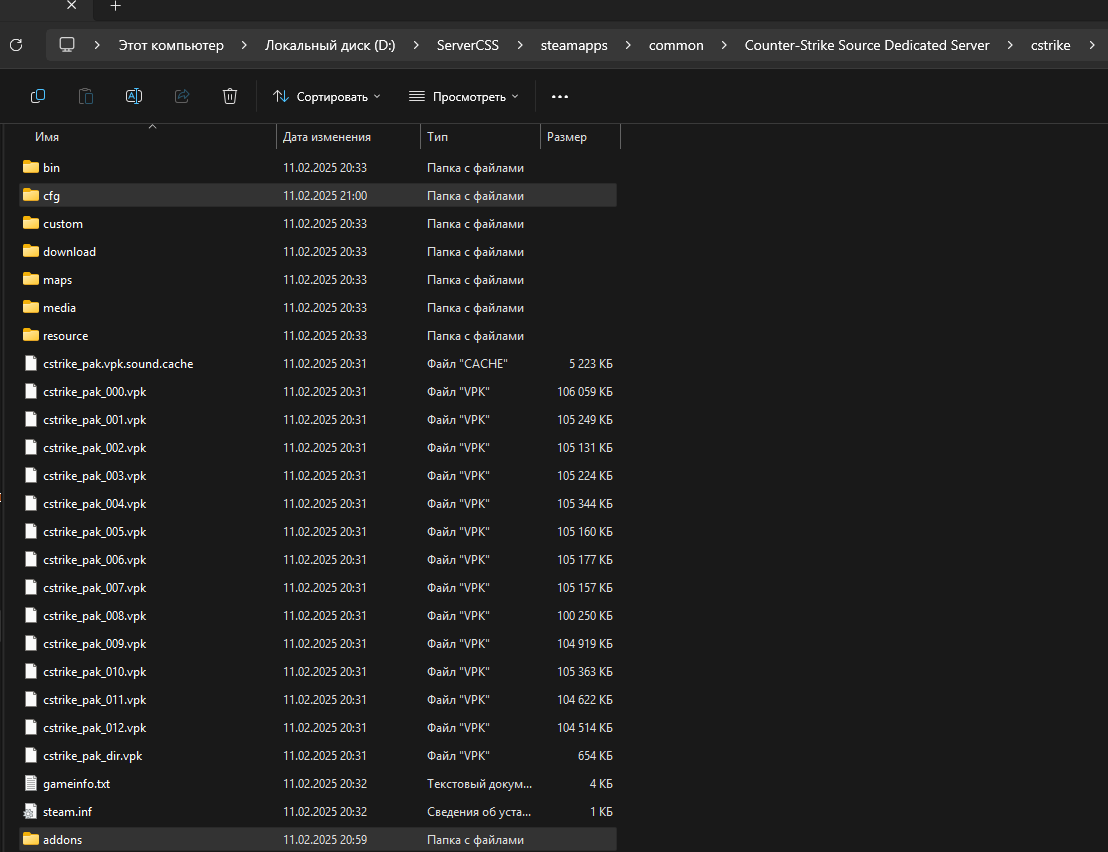Open the Просмотреть view dropdown
Screen dimensions: 1108x852
(464, 97)
